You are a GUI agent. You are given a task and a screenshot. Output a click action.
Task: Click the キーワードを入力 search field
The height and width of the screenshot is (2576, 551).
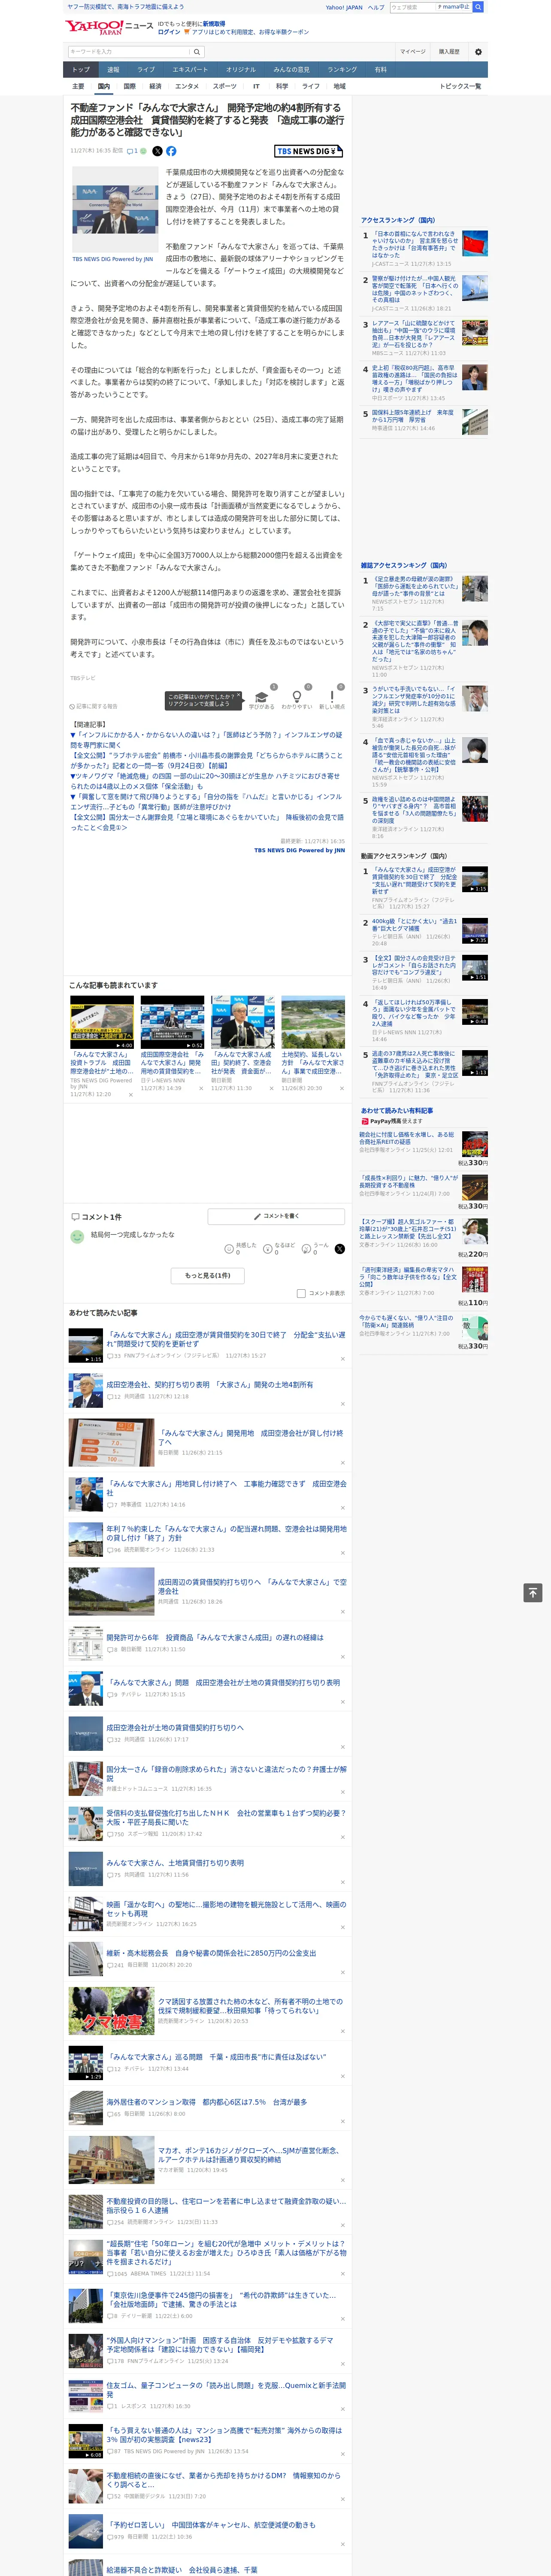[x=129, y=52]
